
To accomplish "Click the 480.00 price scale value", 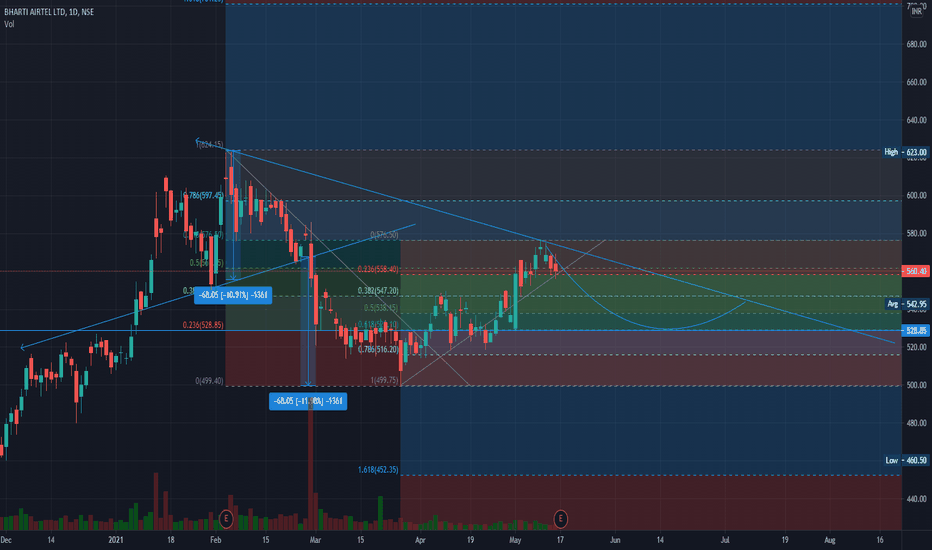I will coord(916,423).
